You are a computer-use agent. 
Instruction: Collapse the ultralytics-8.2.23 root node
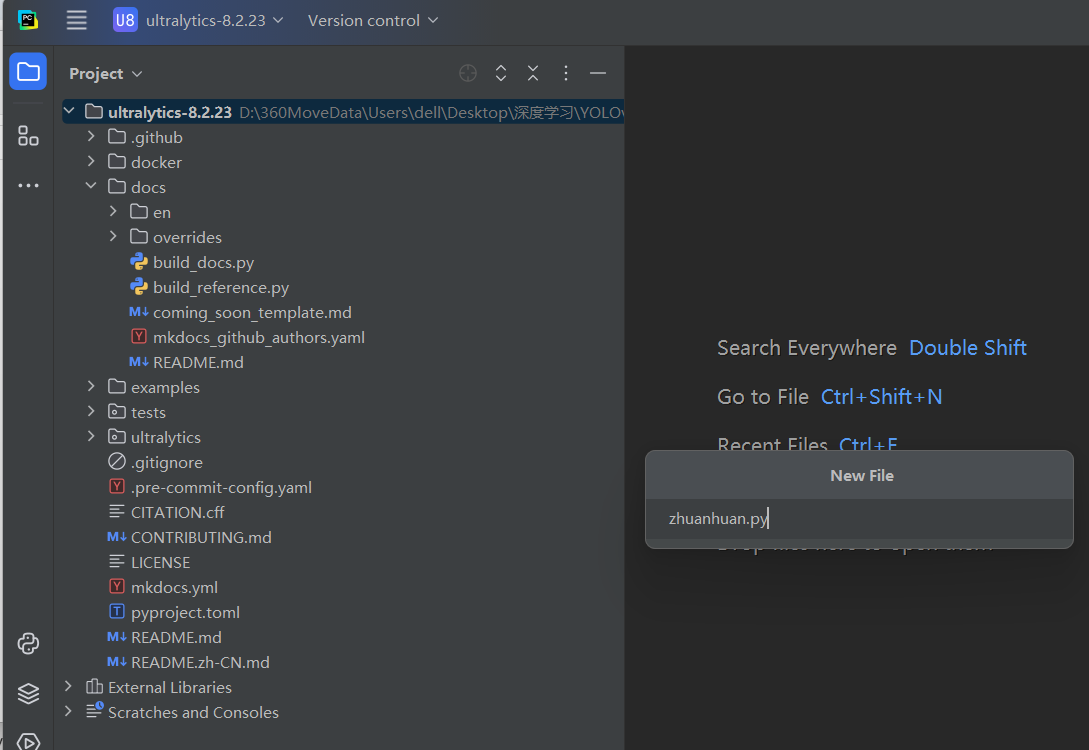pyautogui.click(x=69, y=111)
